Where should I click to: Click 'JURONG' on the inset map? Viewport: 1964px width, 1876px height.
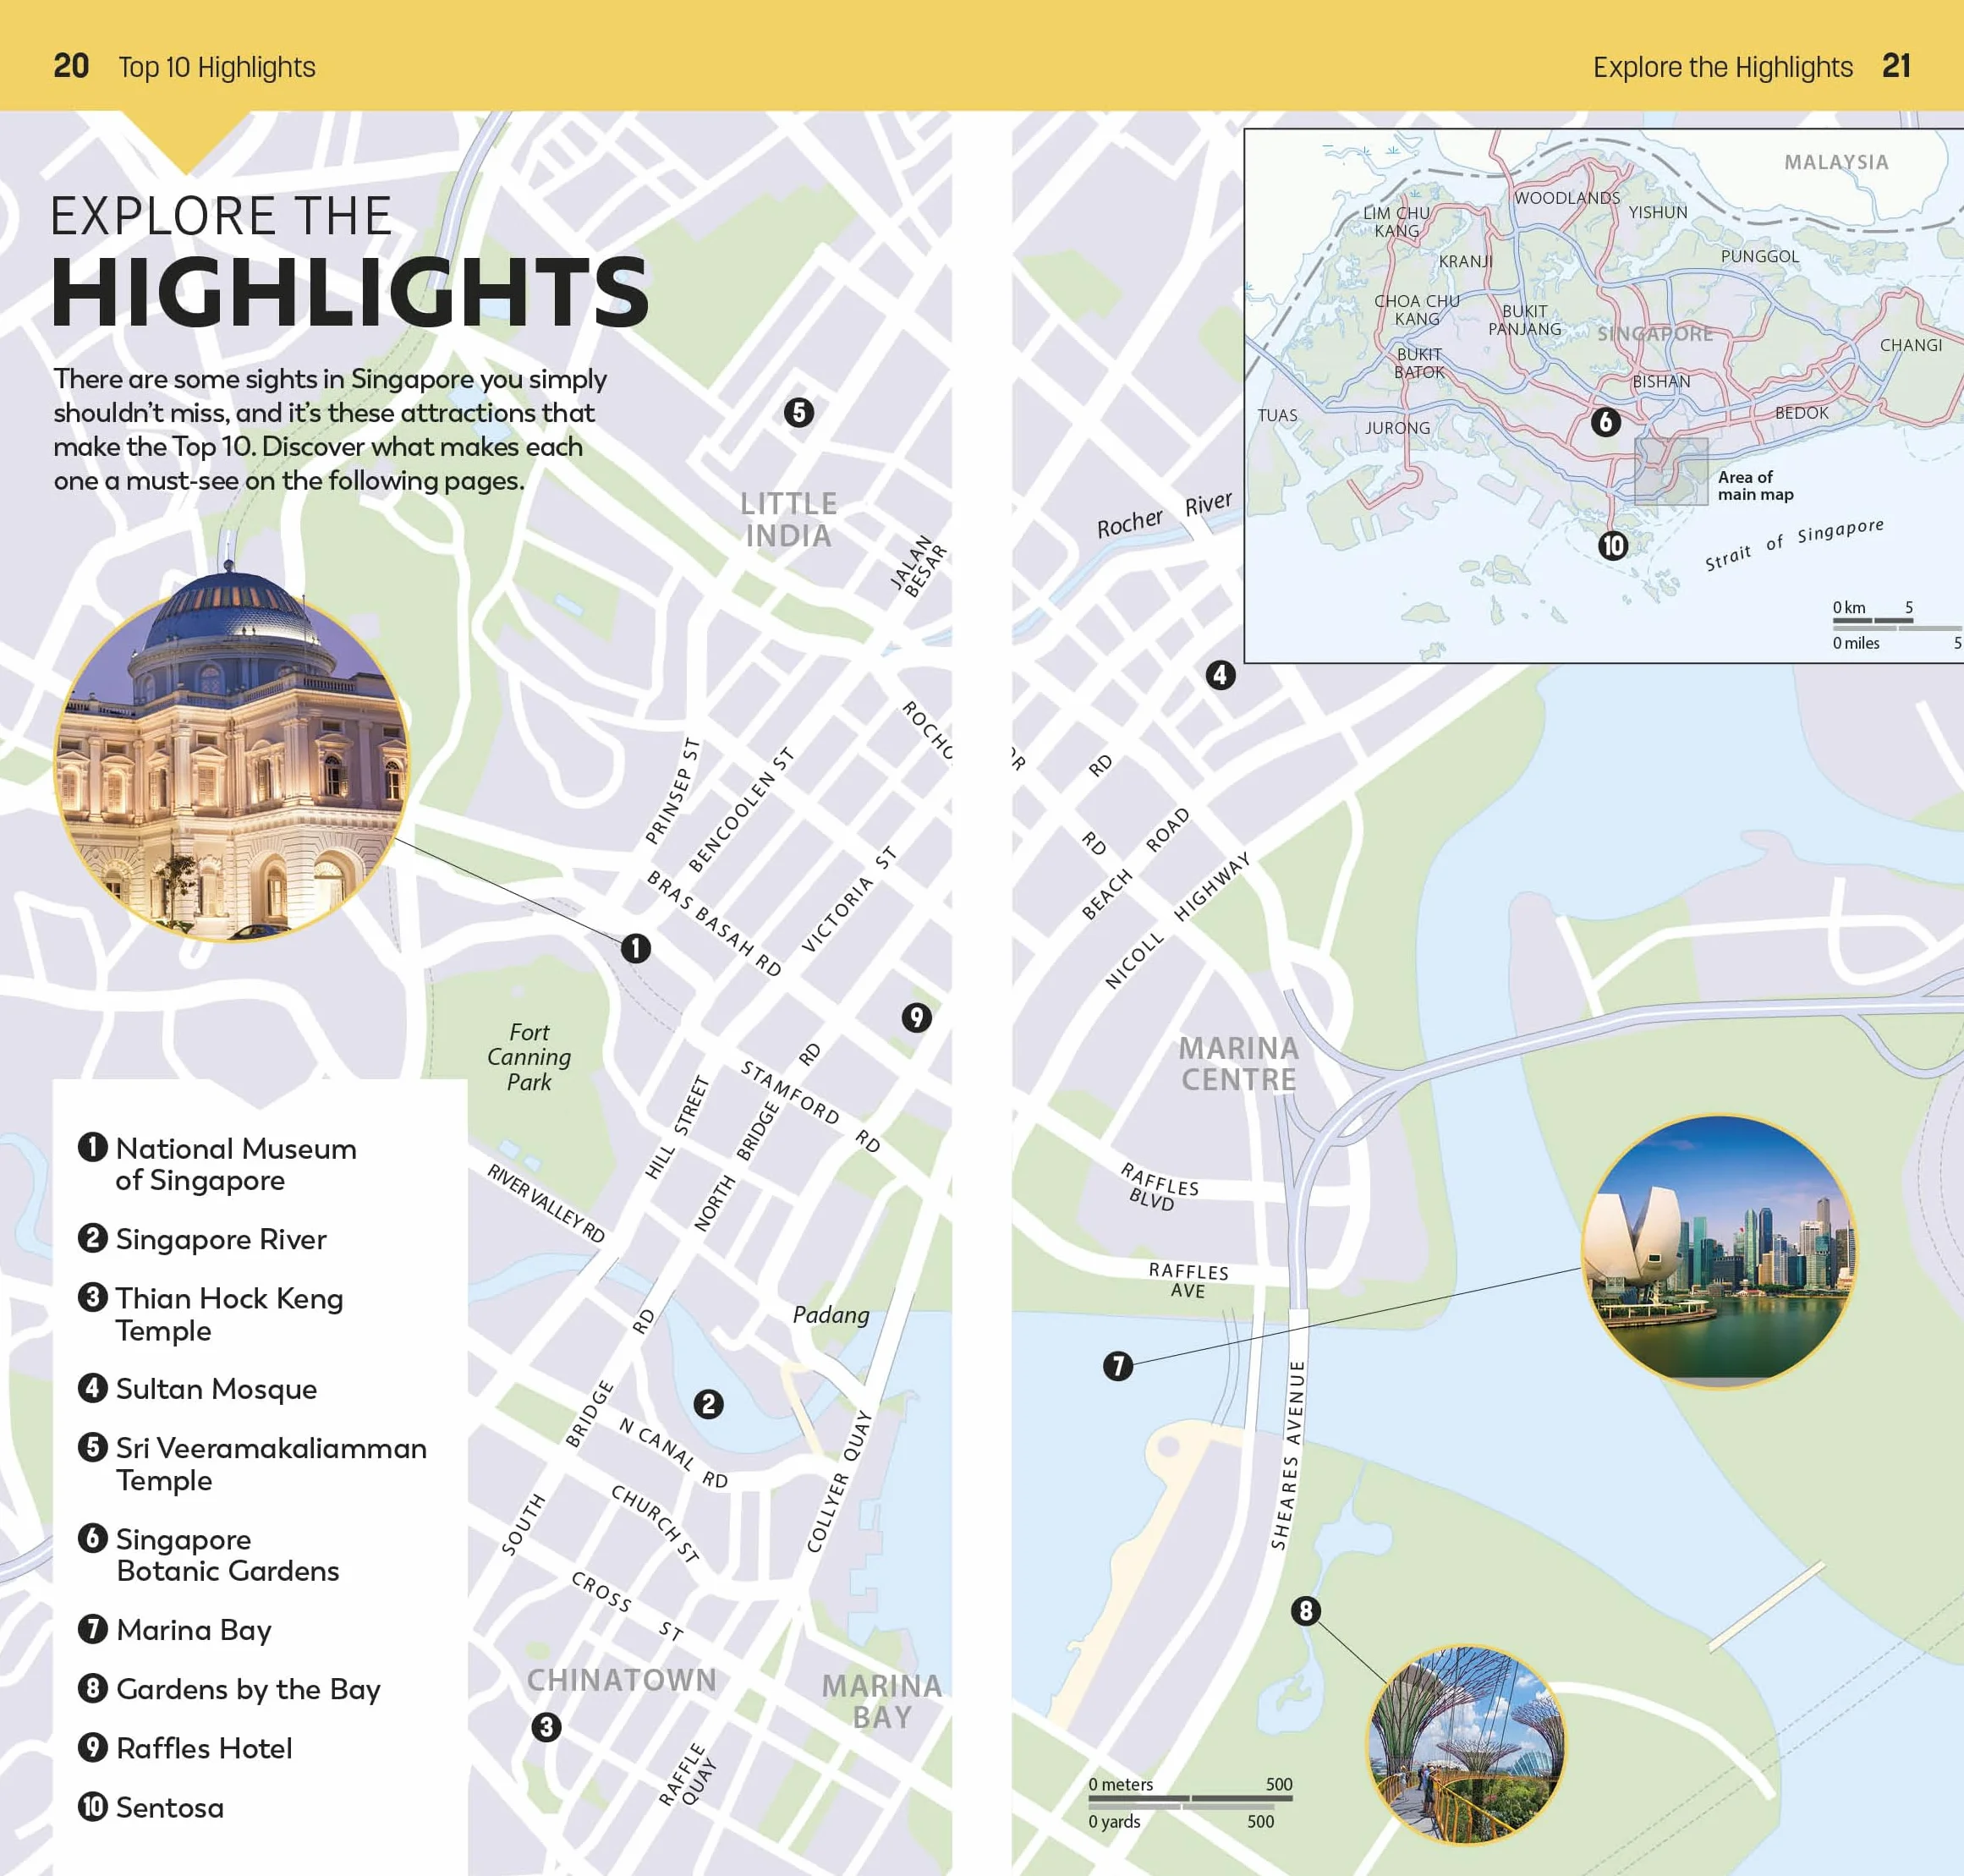pyautogui.click(x=1397, y=428)
